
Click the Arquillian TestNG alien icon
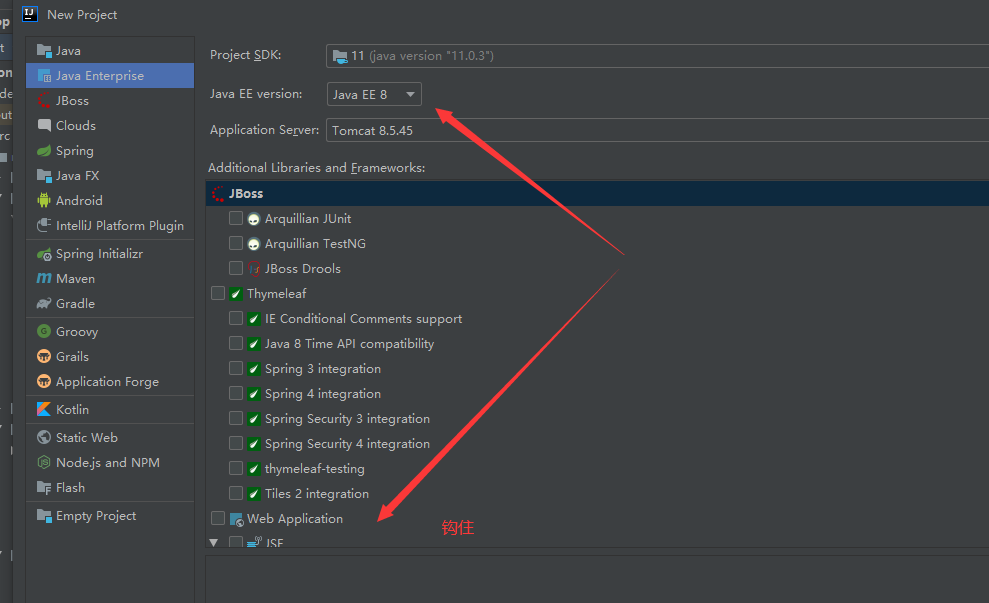[x=254, y=244]
